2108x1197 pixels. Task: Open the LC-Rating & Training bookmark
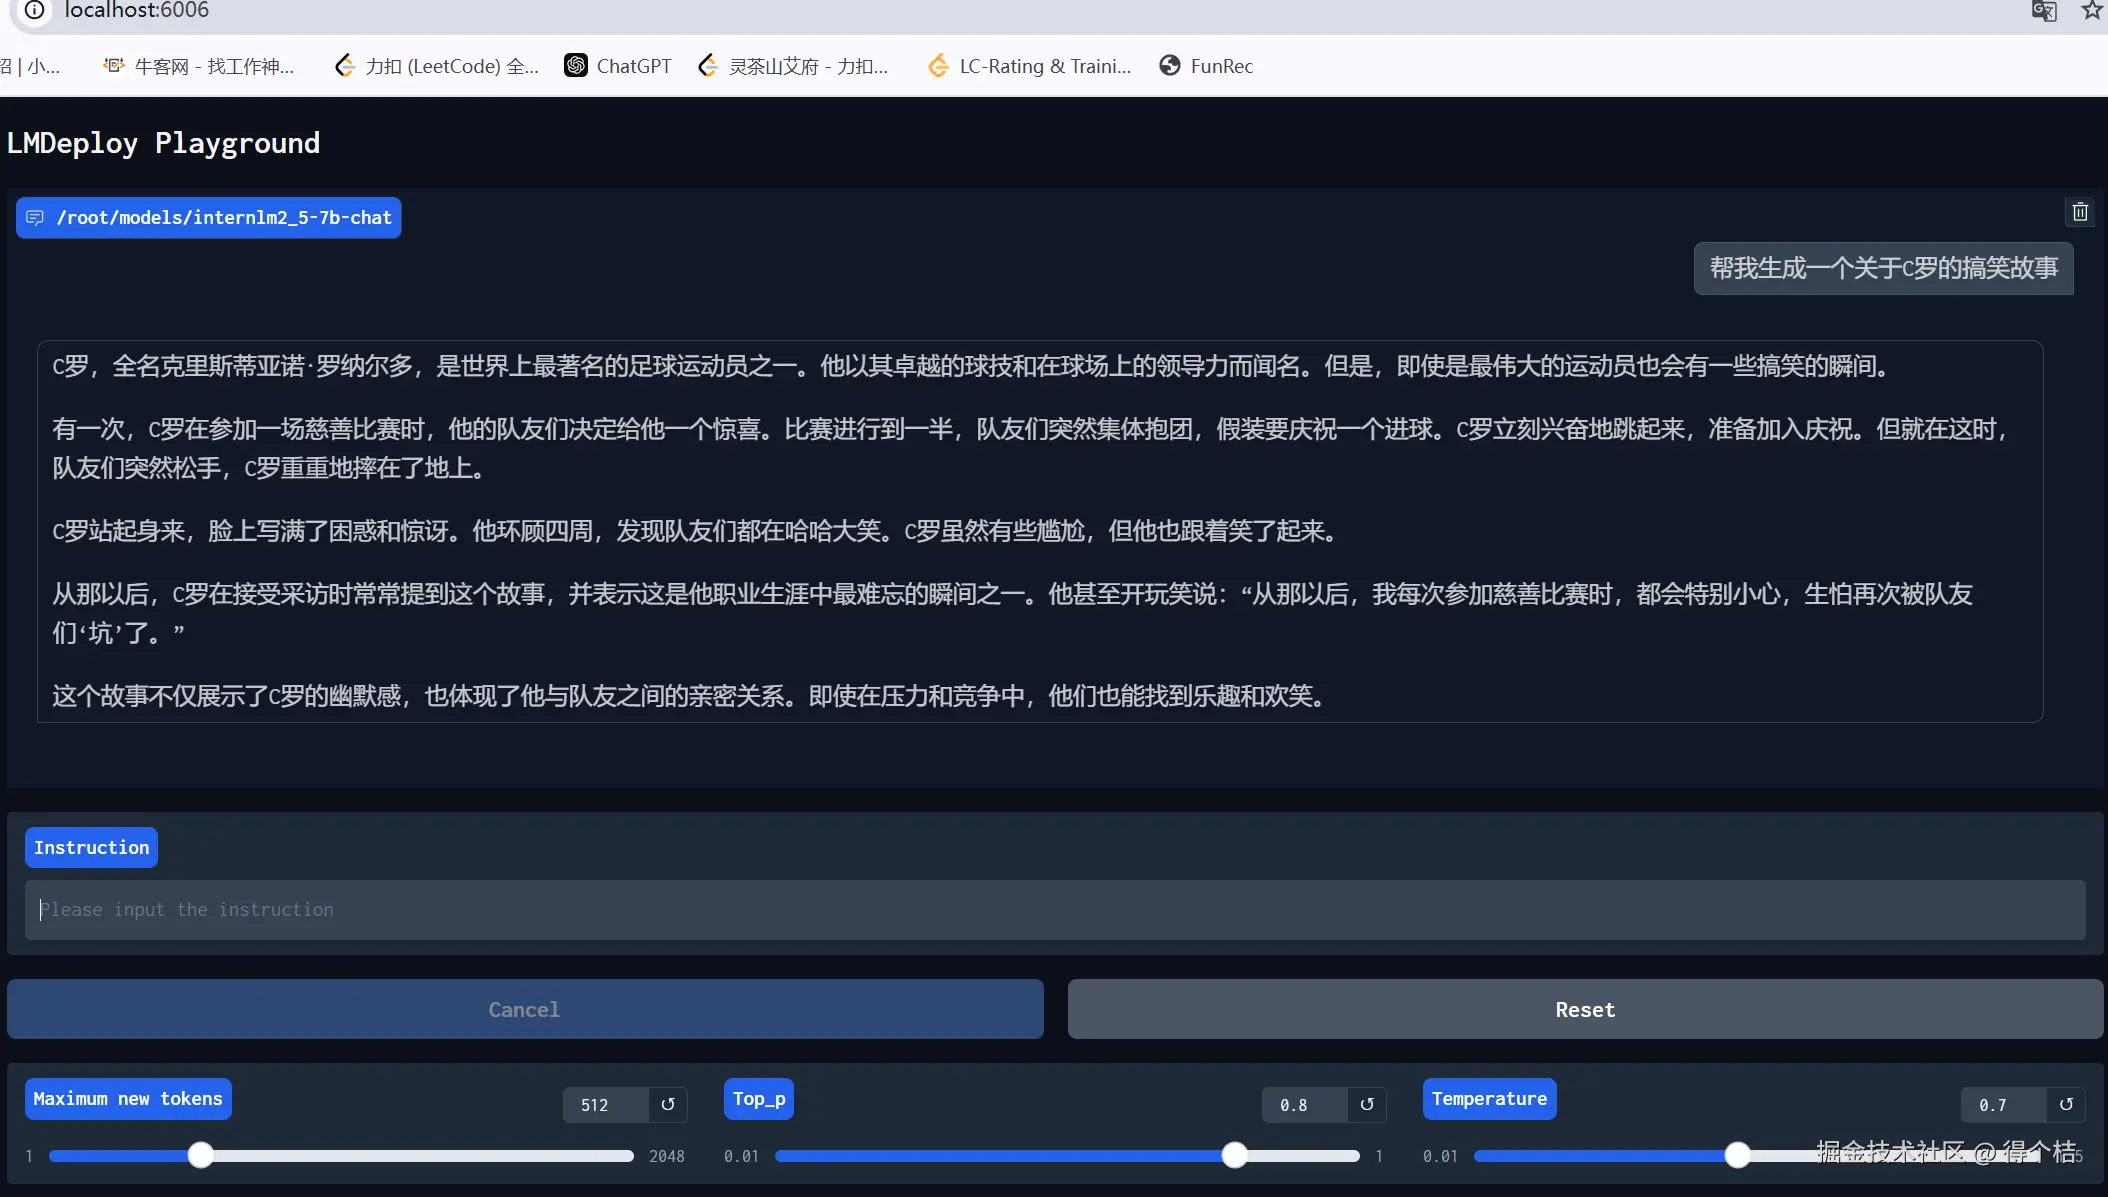point(1030,66)
